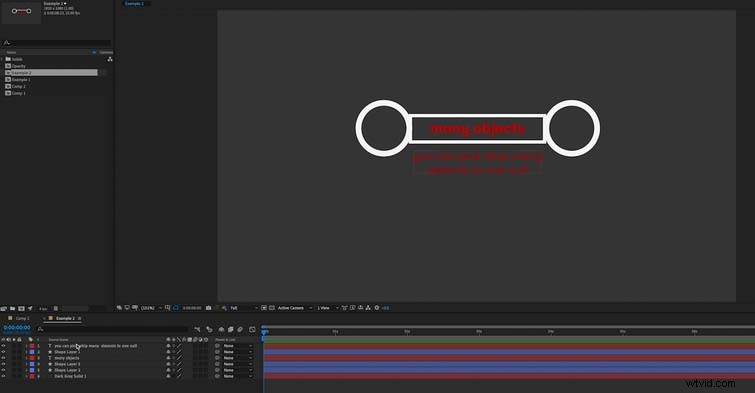Screen dimensions: 755x393
Task: Toggle mask and shape path visibility icon
Action: coord(176,308)
